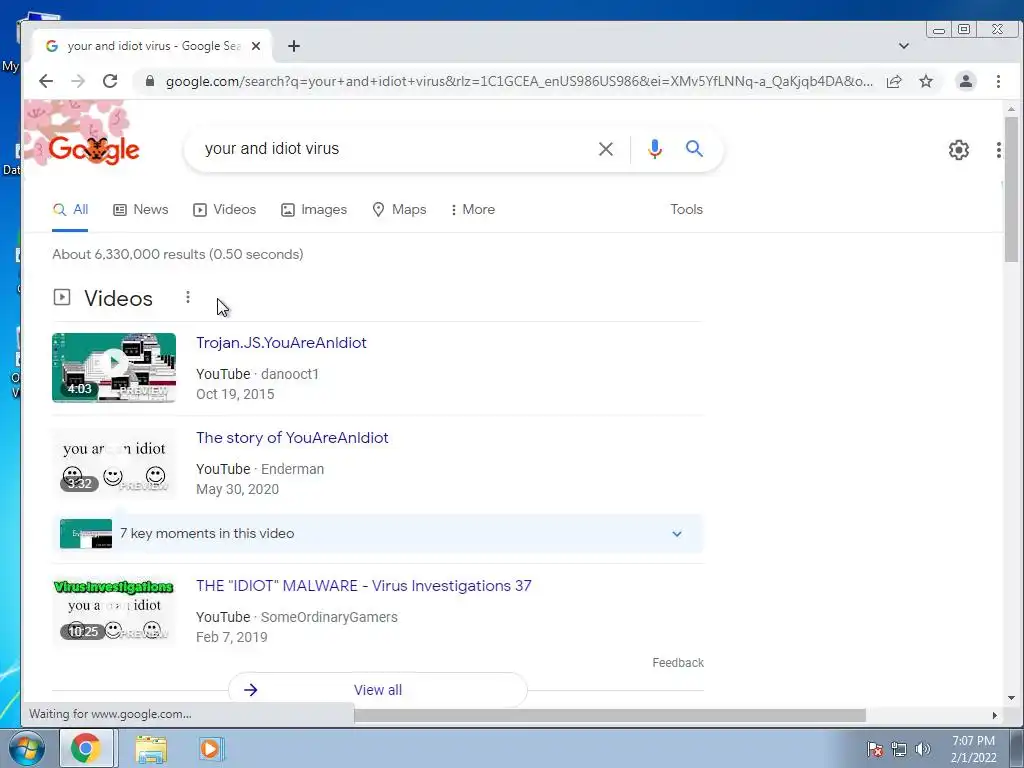Play the 10:25 Virus Investigations thumbnail
This screenshot has height=768, width=1024.
tap(114, 611)
